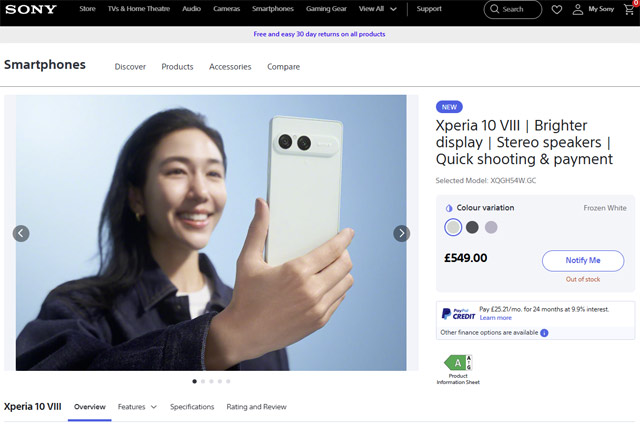640x424 pixels.
Task: Expand the Features dropdown tab
Action: tap(137, 407)
